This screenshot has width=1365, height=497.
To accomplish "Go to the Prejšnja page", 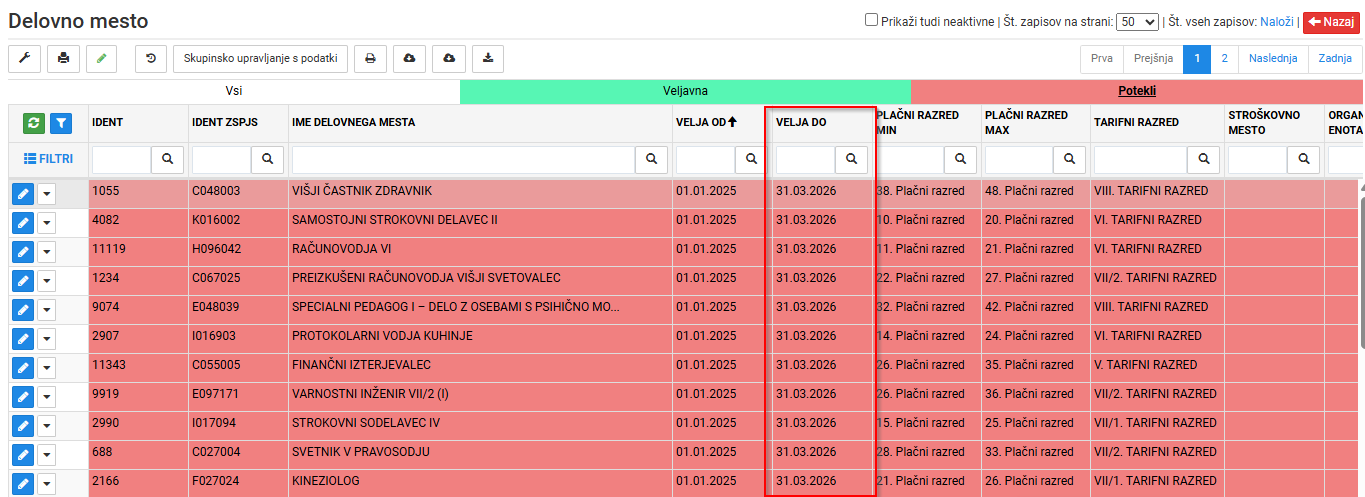I will point(1153,59).
